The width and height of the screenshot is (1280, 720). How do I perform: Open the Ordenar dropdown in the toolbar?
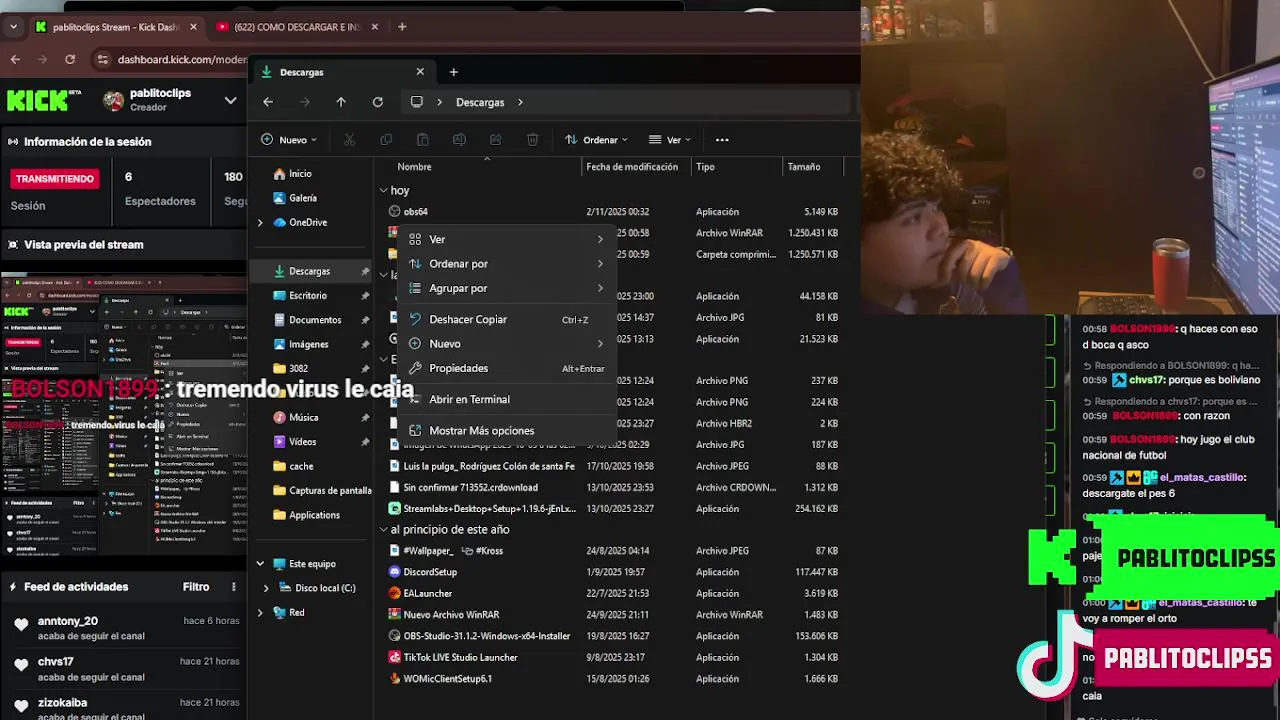[596, 140]
